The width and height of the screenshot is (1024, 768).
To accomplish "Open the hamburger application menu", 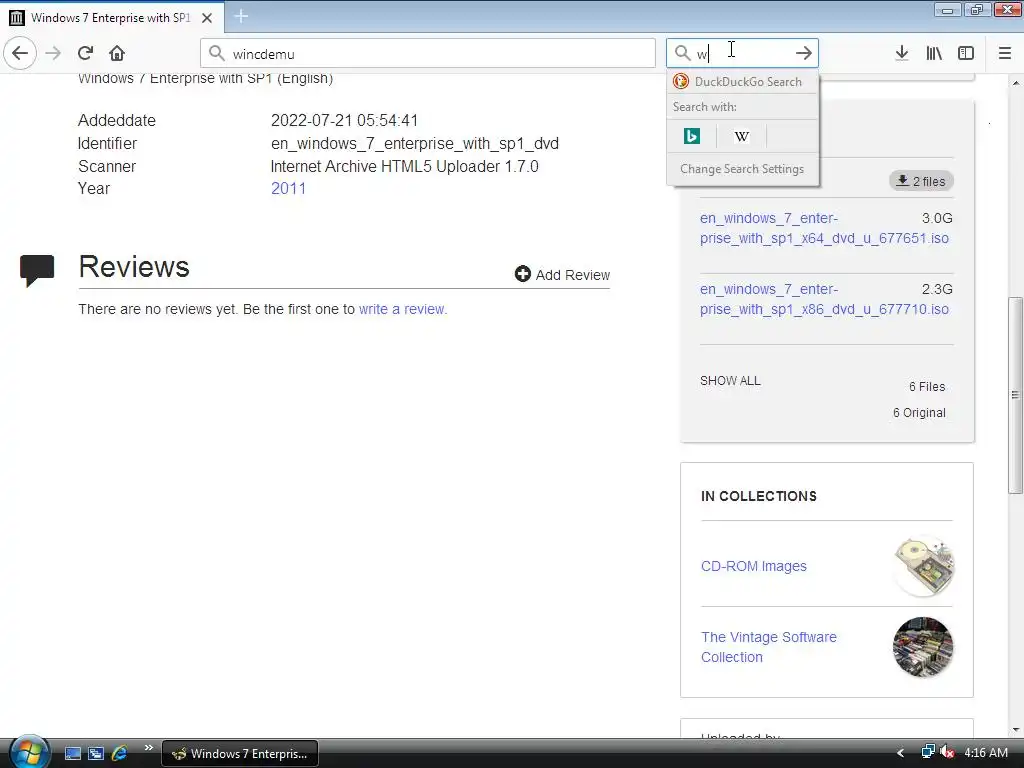I will pyautogui.click(x=1005, y=53).
